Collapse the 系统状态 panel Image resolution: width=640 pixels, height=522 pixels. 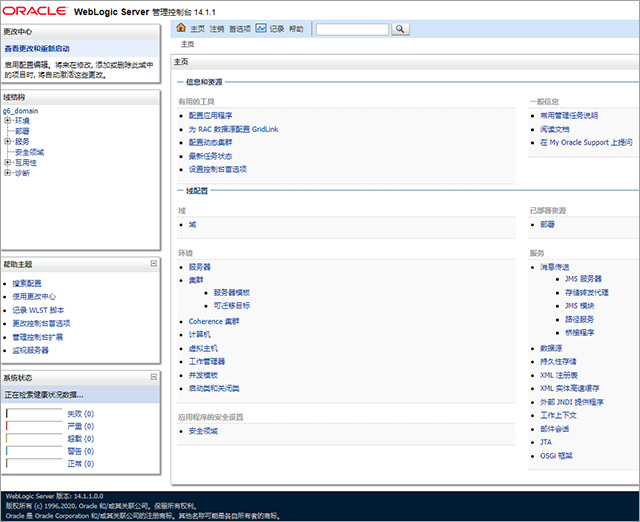tap(153, 377)
